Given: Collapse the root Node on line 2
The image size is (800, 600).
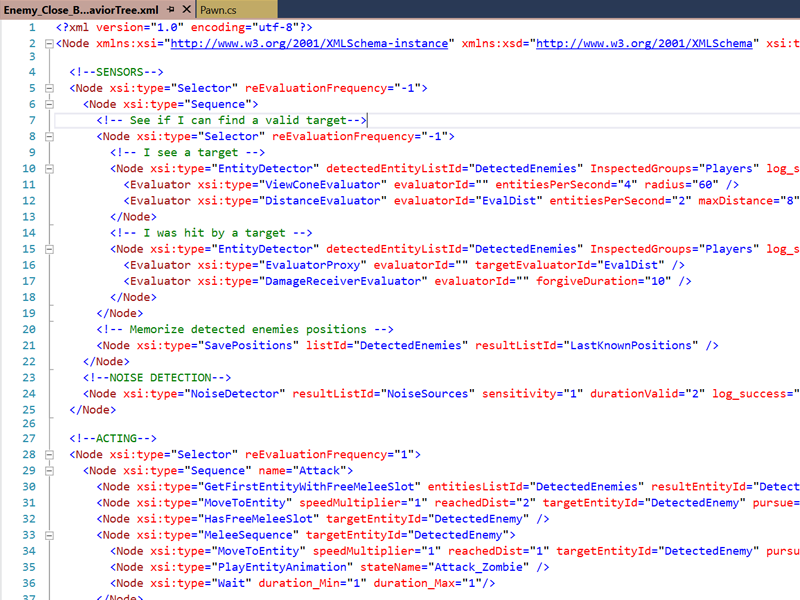Looking at the screenshot, I should point(49,44).
